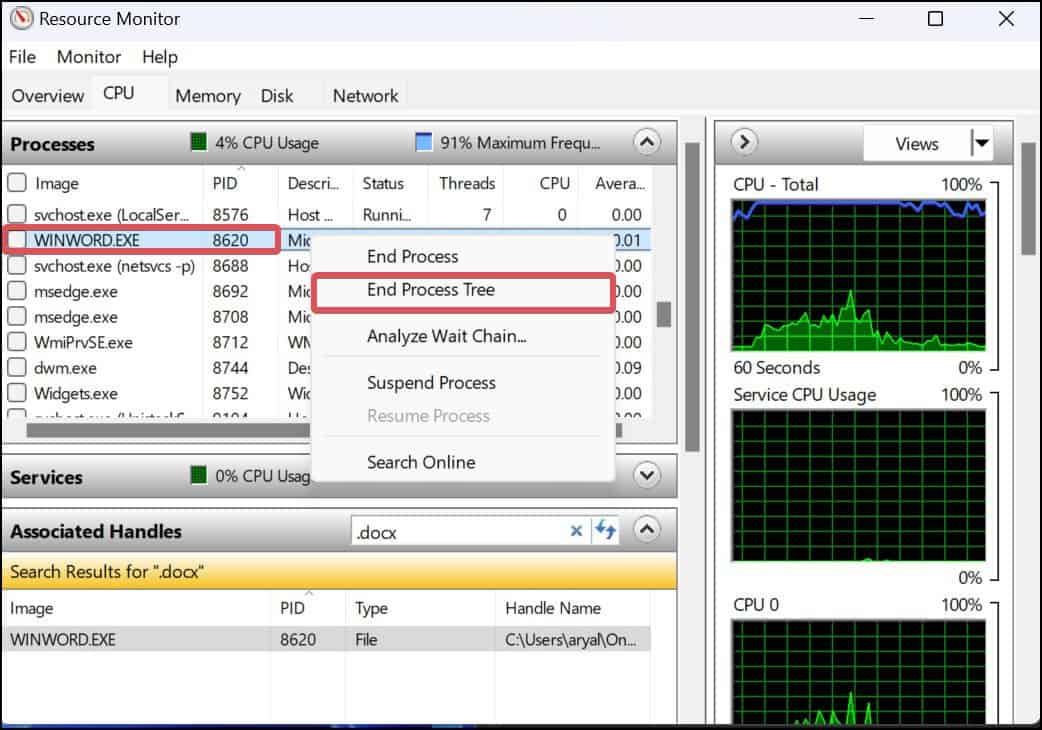The width and height of the screenshot is (1042, 730).
Task: Switch to the Memory tab
Action: [x=208, y=96]
